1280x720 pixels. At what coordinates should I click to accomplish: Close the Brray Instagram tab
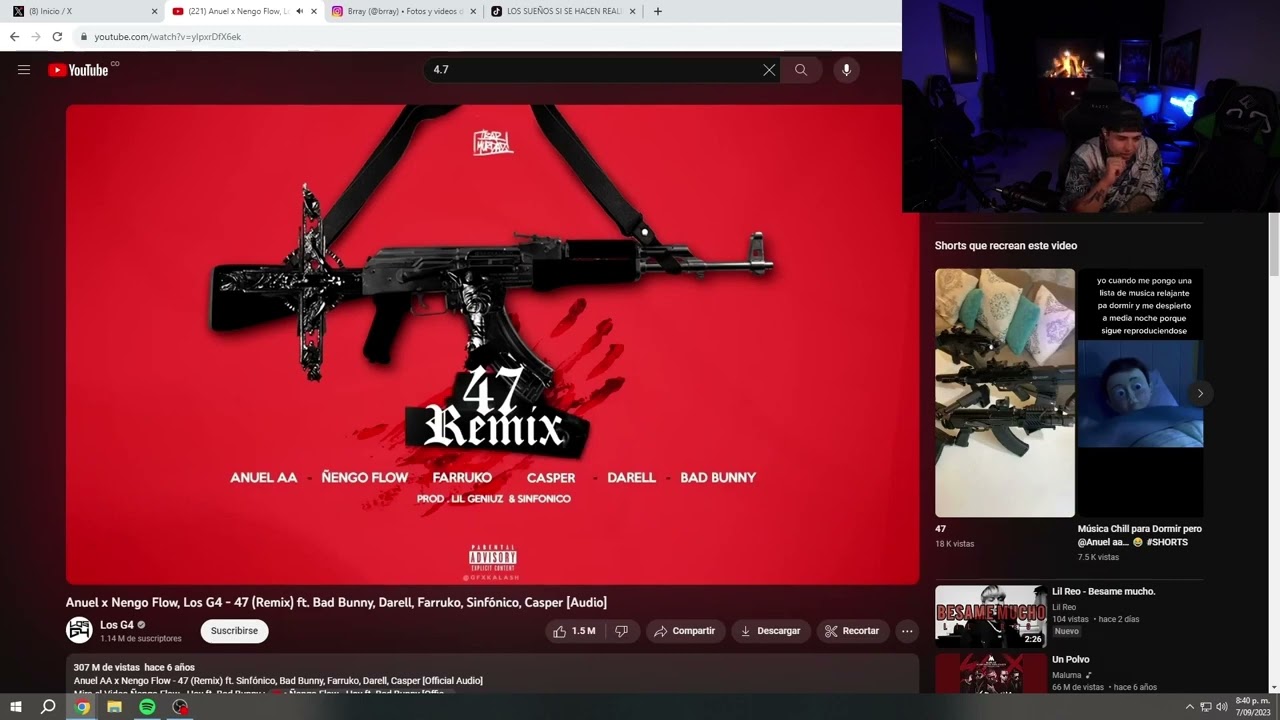[473, 11]
